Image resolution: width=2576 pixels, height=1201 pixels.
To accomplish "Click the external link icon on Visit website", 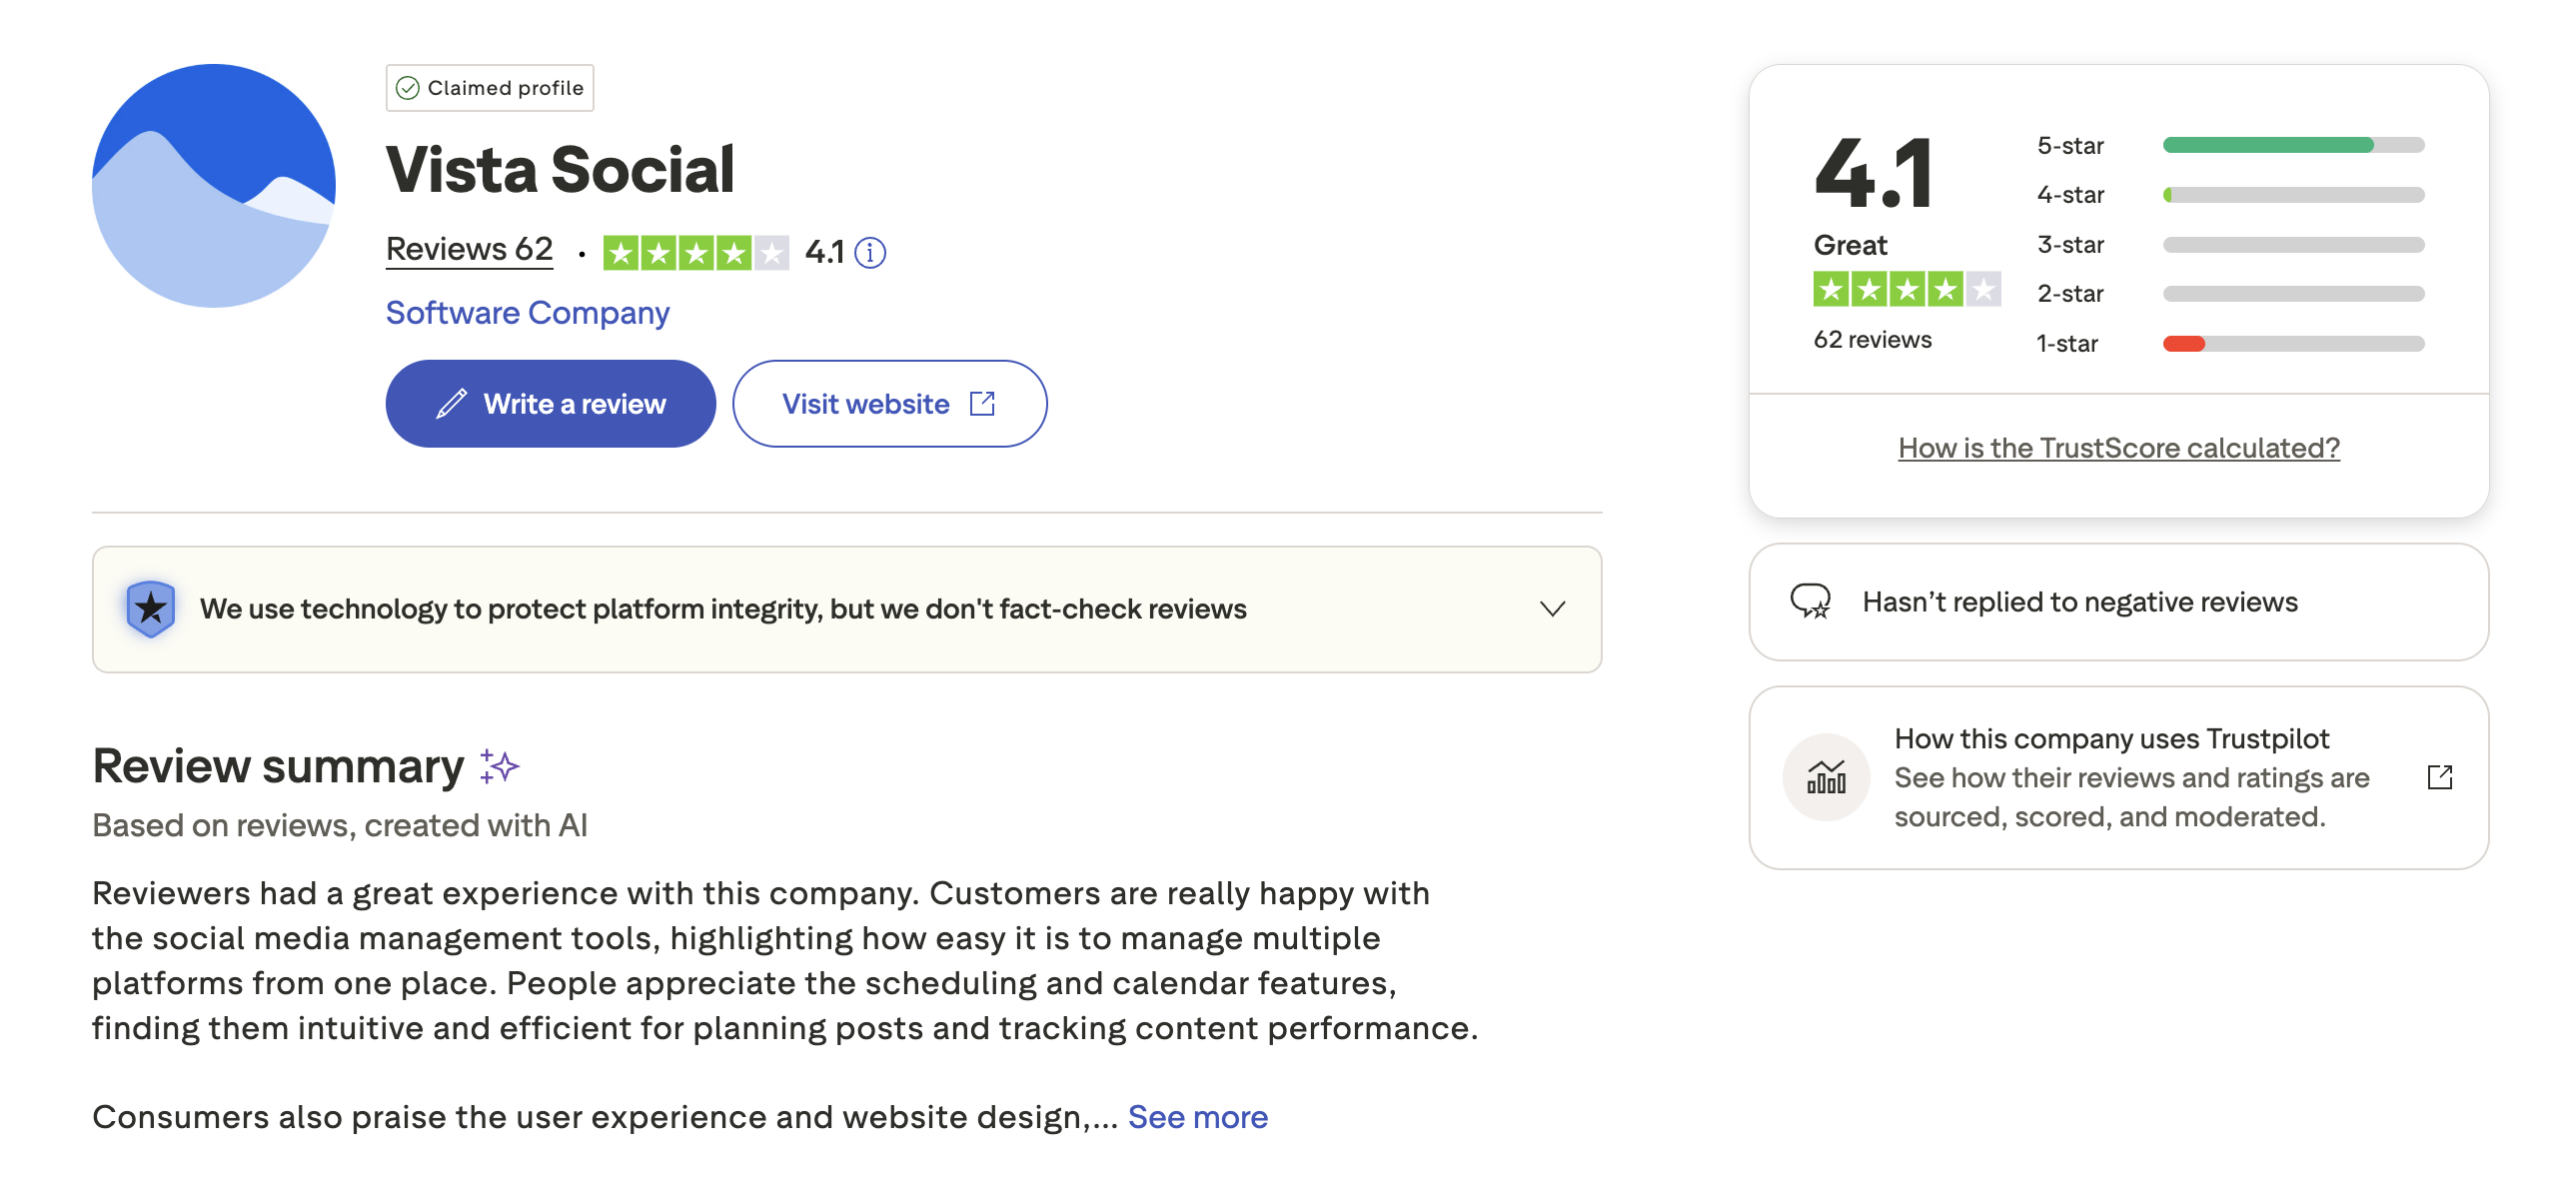I will pyautogui.click(x=983, y=403).
